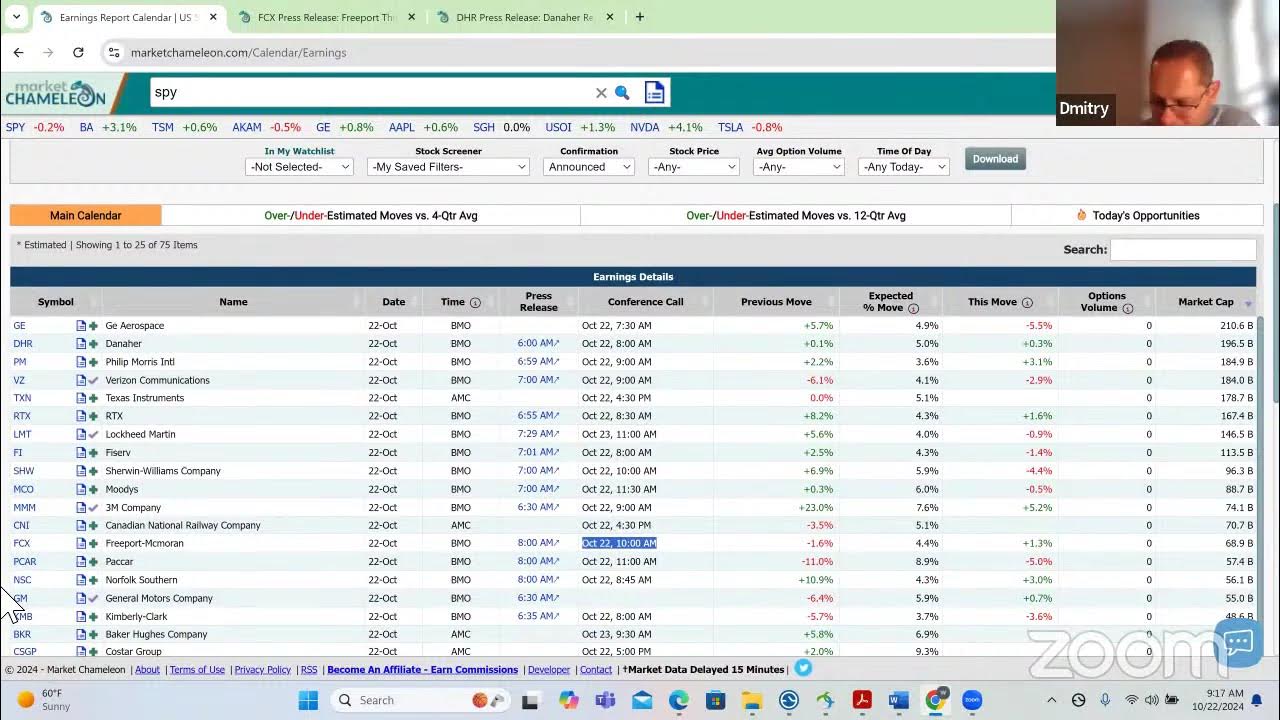Open Stock Price dropdown
1280x720 pixels.
click(693, 167)
